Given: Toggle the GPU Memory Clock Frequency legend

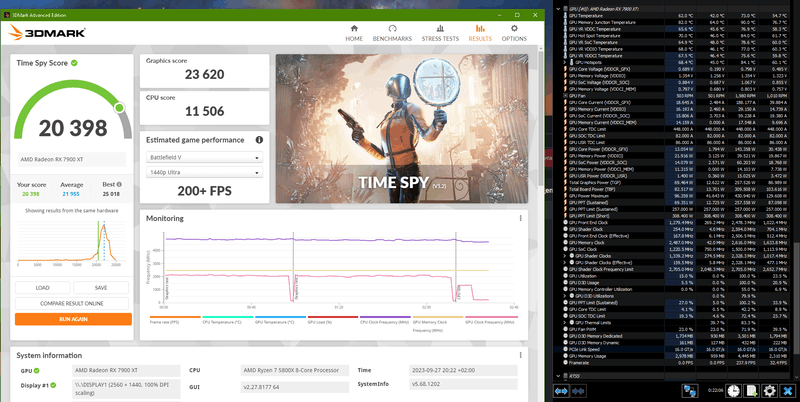Looking at the screenshot, I should [x=438, y=323].
